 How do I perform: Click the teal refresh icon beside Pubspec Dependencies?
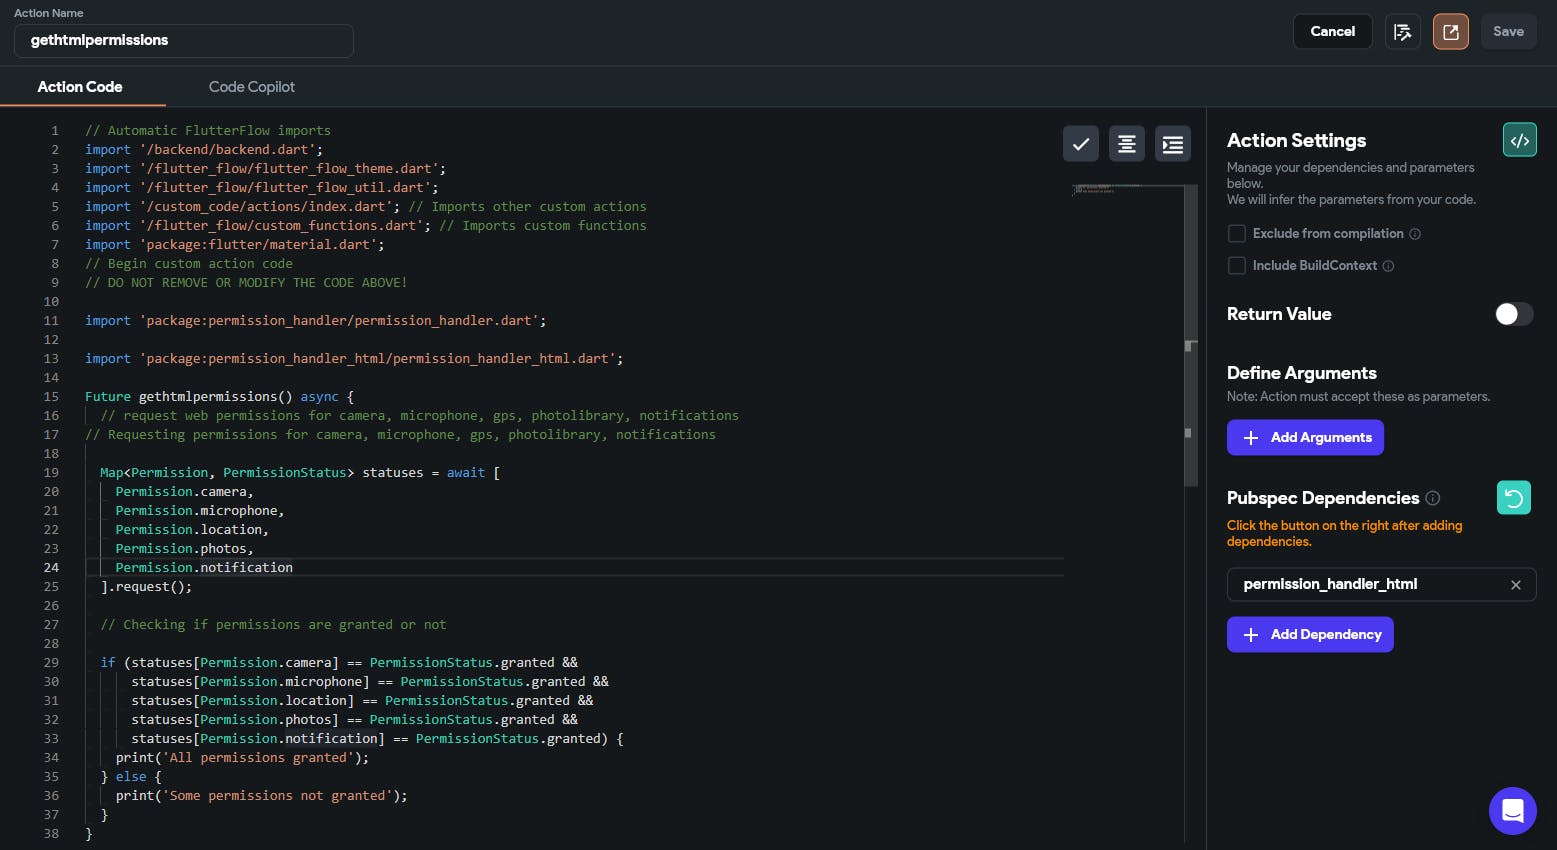click(x=1513, y=498)
